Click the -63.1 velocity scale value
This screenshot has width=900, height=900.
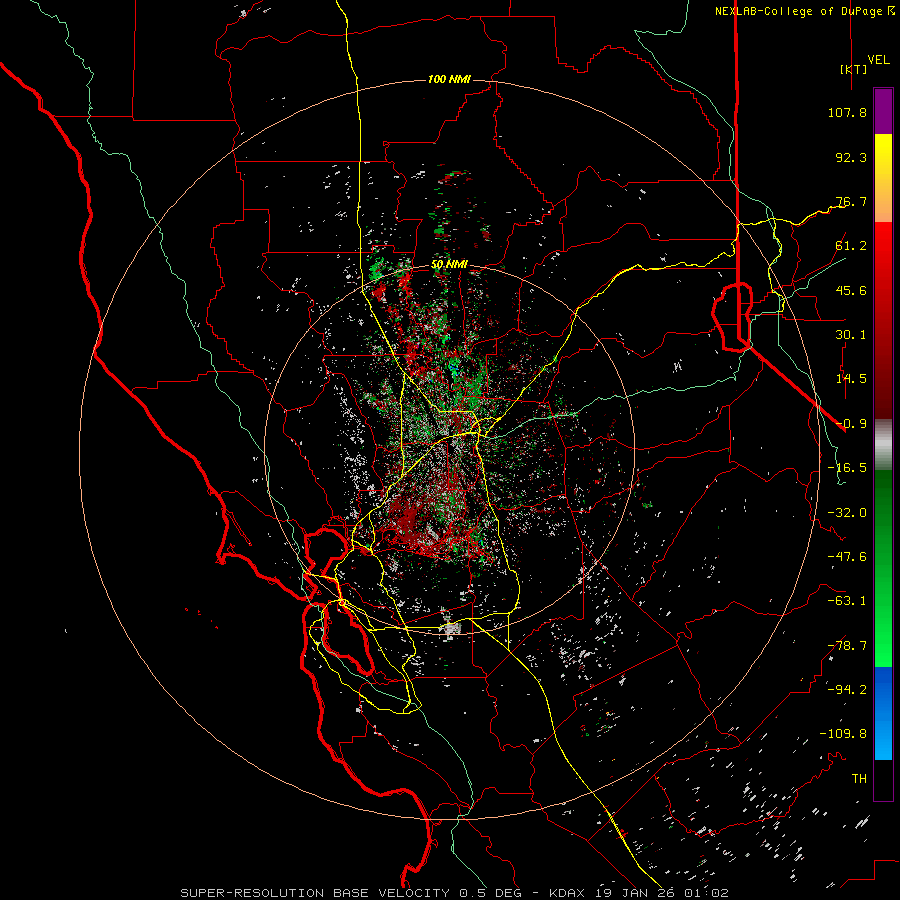pos(847,601)
